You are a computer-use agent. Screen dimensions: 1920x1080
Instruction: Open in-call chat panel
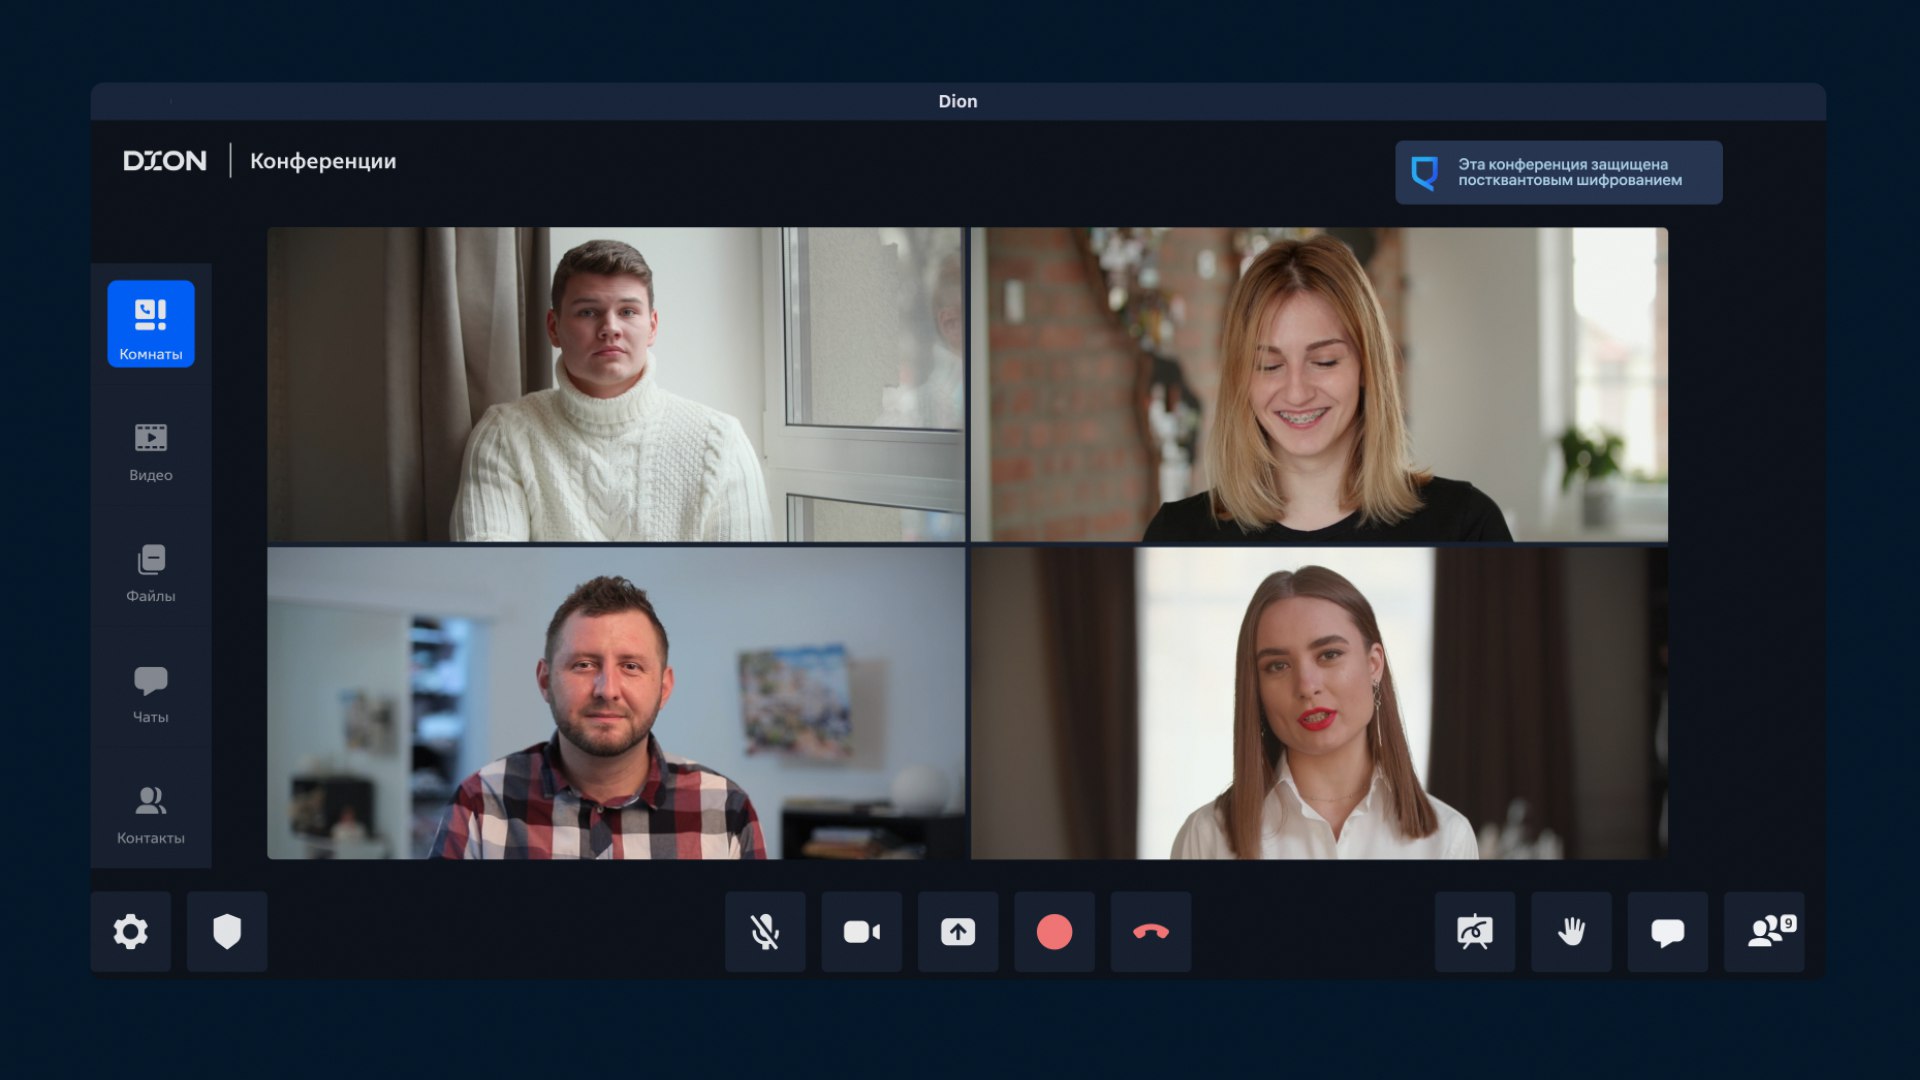(x=1668, y=932)
